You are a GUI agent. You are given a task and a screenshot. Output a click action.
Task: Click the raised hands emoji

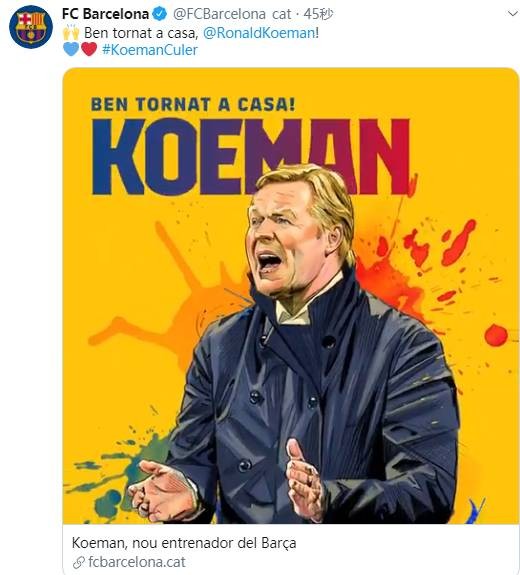point(71,33)
